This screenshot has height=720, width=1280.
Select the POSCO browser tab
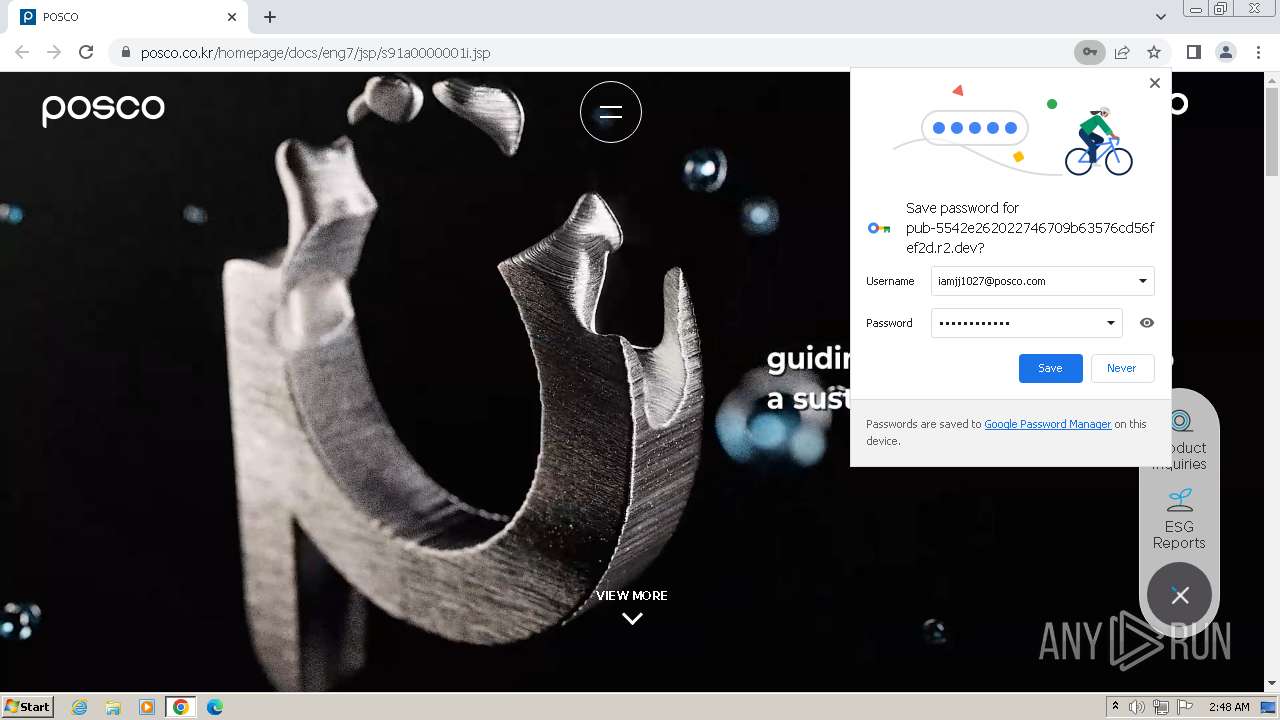click(x=130, y=17)
